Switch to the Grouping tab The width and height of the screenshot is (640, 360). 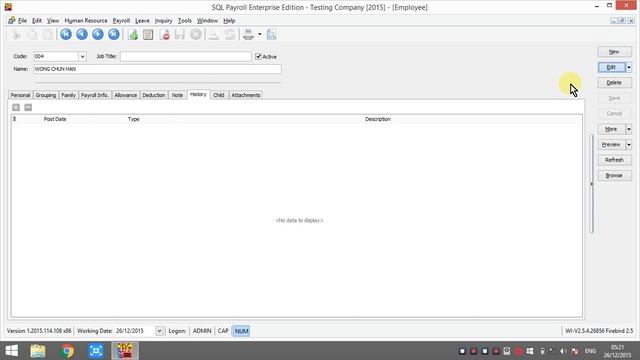coord(45,95)
